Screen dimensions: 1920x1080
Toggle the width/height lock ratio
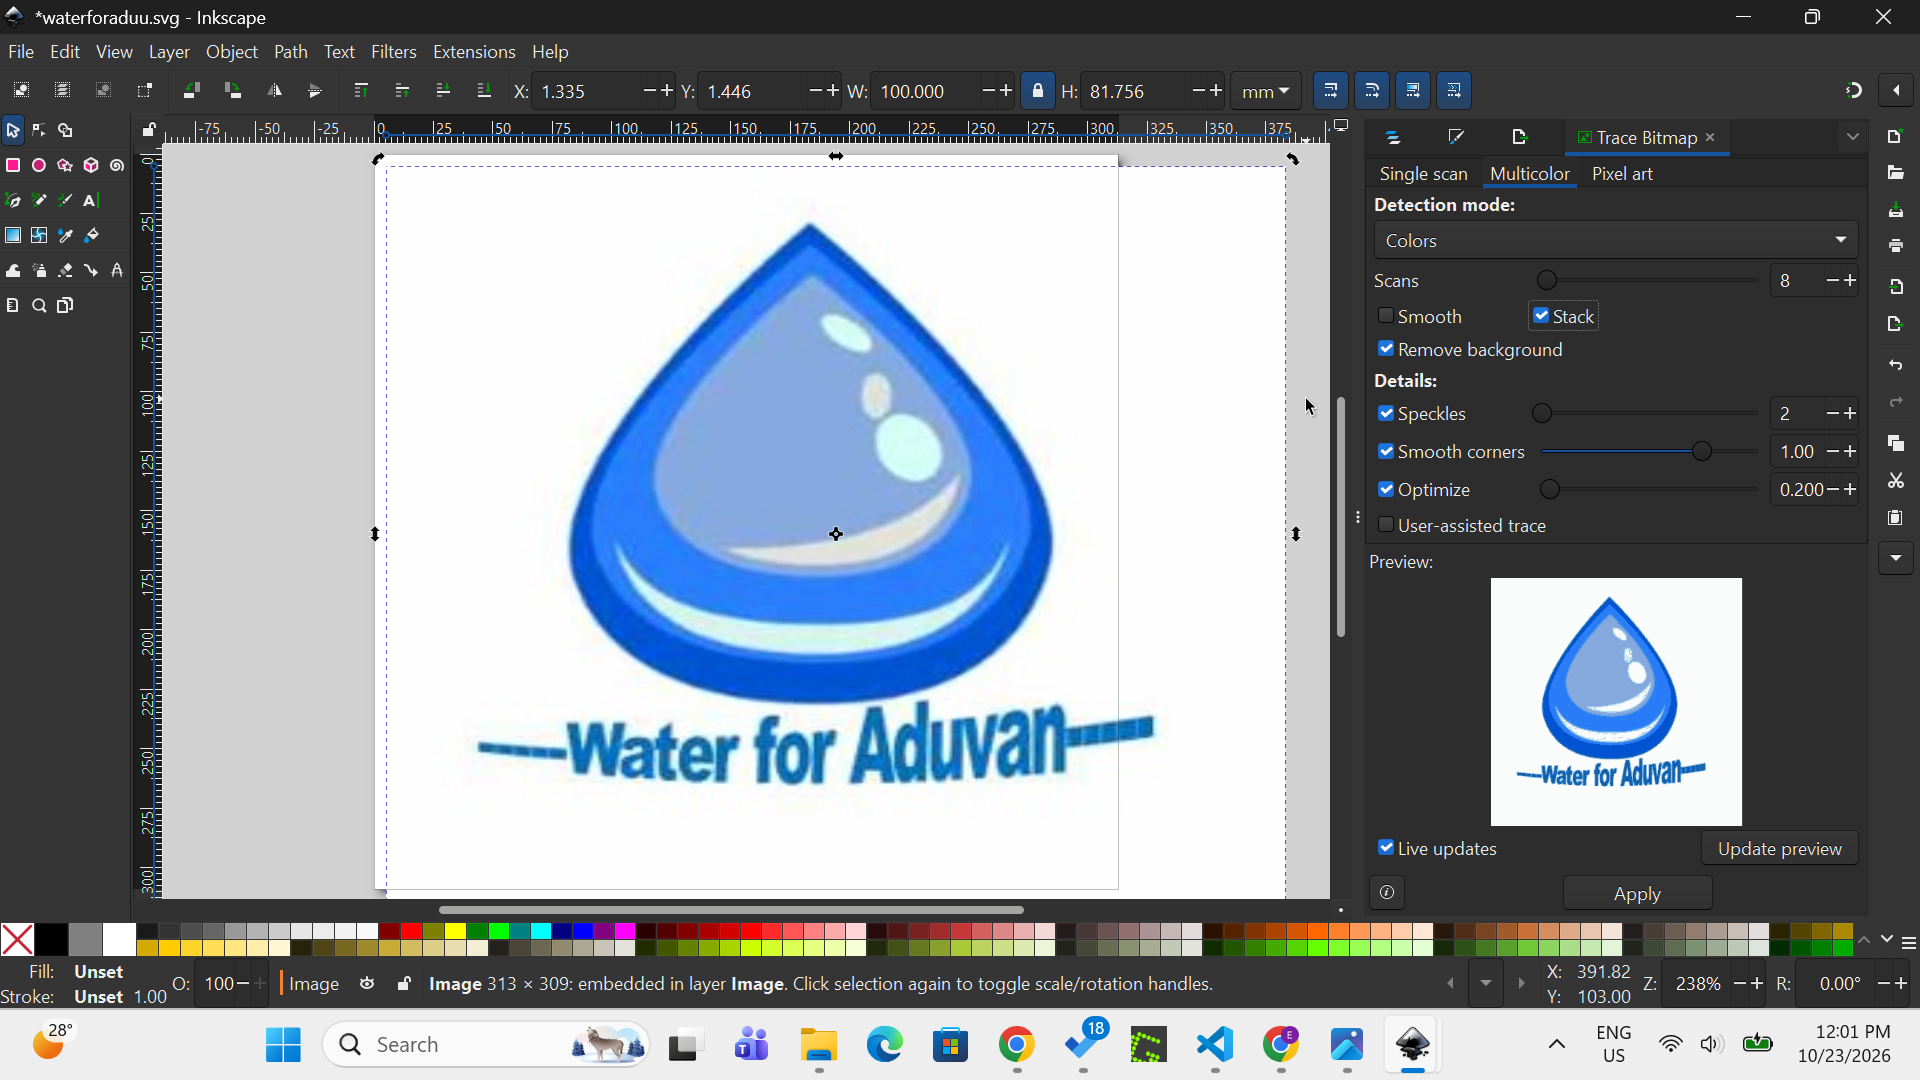(x=1038, y=91)
